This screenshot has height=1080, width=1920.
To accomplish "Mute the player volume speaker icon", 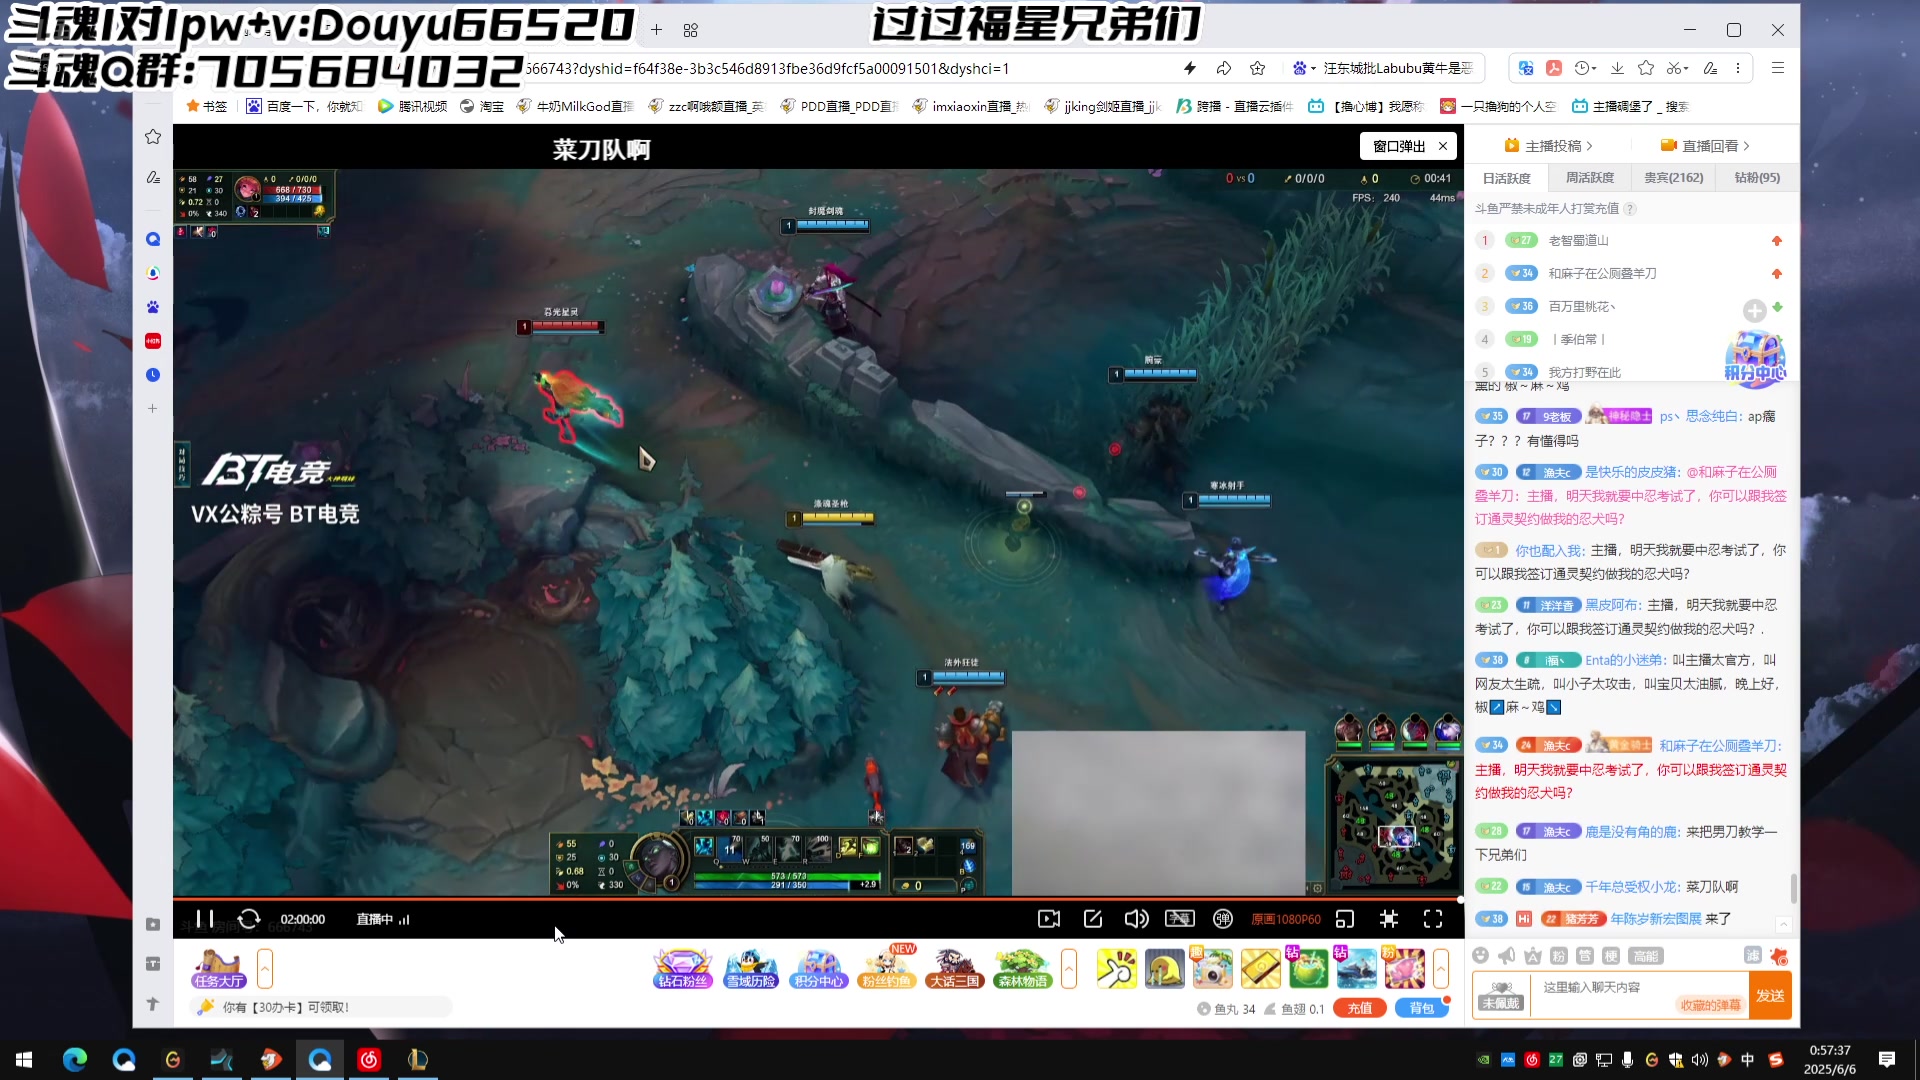I will point(1136,919).
